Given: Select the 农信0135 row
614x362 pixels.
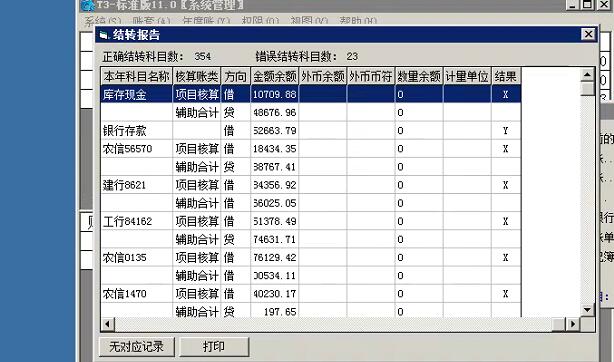Looking at the screenshot, I should (x=311, y=257).
